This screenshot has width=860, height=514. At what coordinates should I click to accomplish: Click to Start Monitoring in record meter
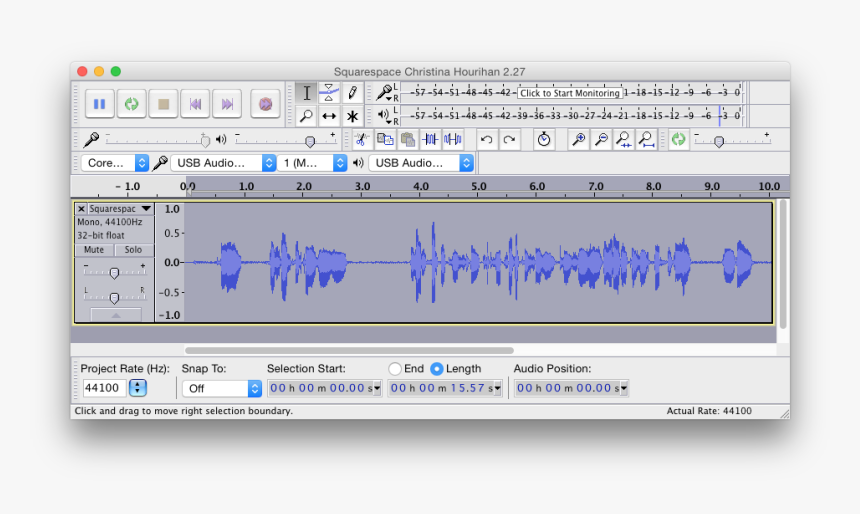pos(569,93)
